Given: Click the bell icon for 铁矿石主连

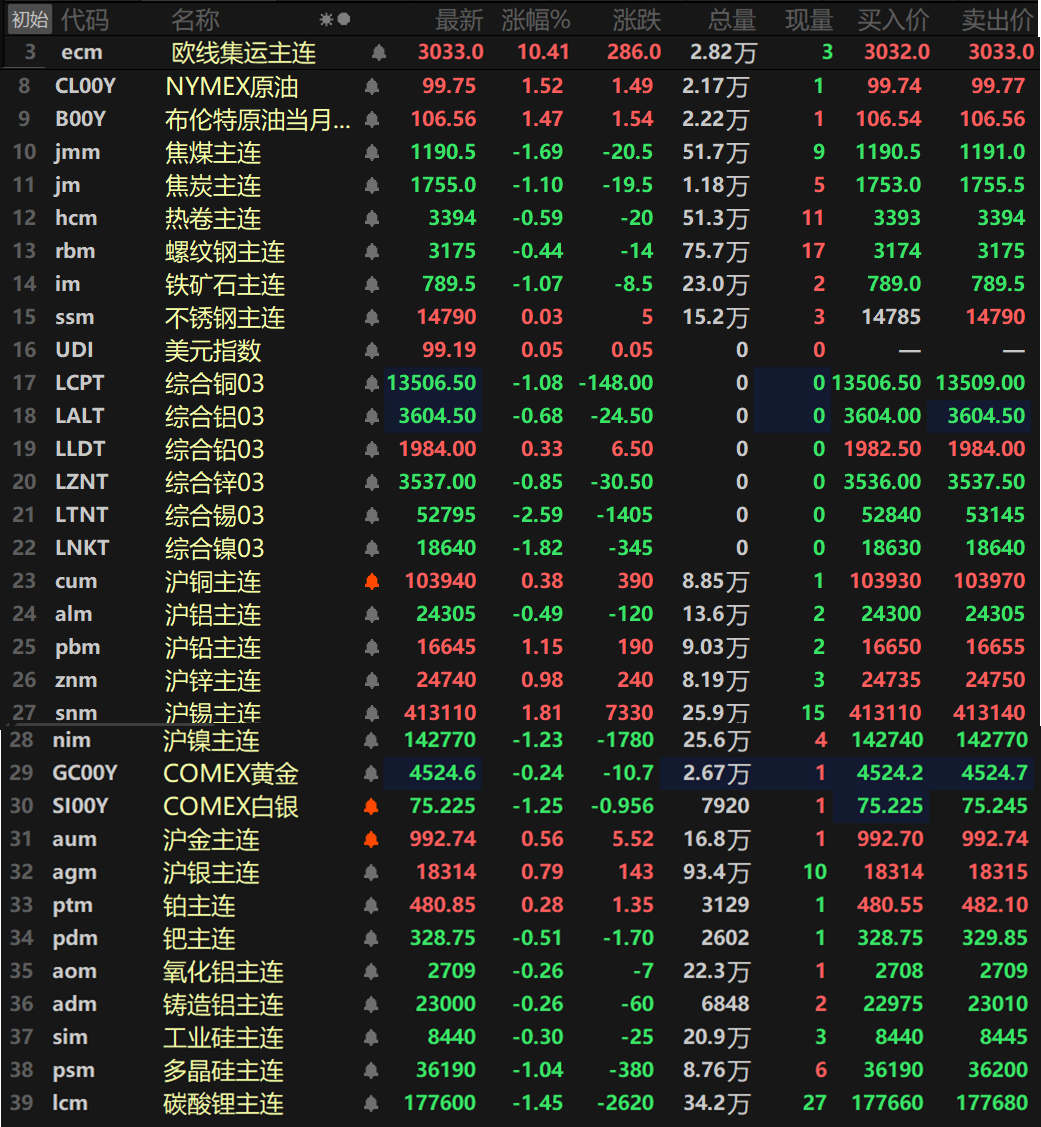Looking at the screenshot, I should [372, 285].
